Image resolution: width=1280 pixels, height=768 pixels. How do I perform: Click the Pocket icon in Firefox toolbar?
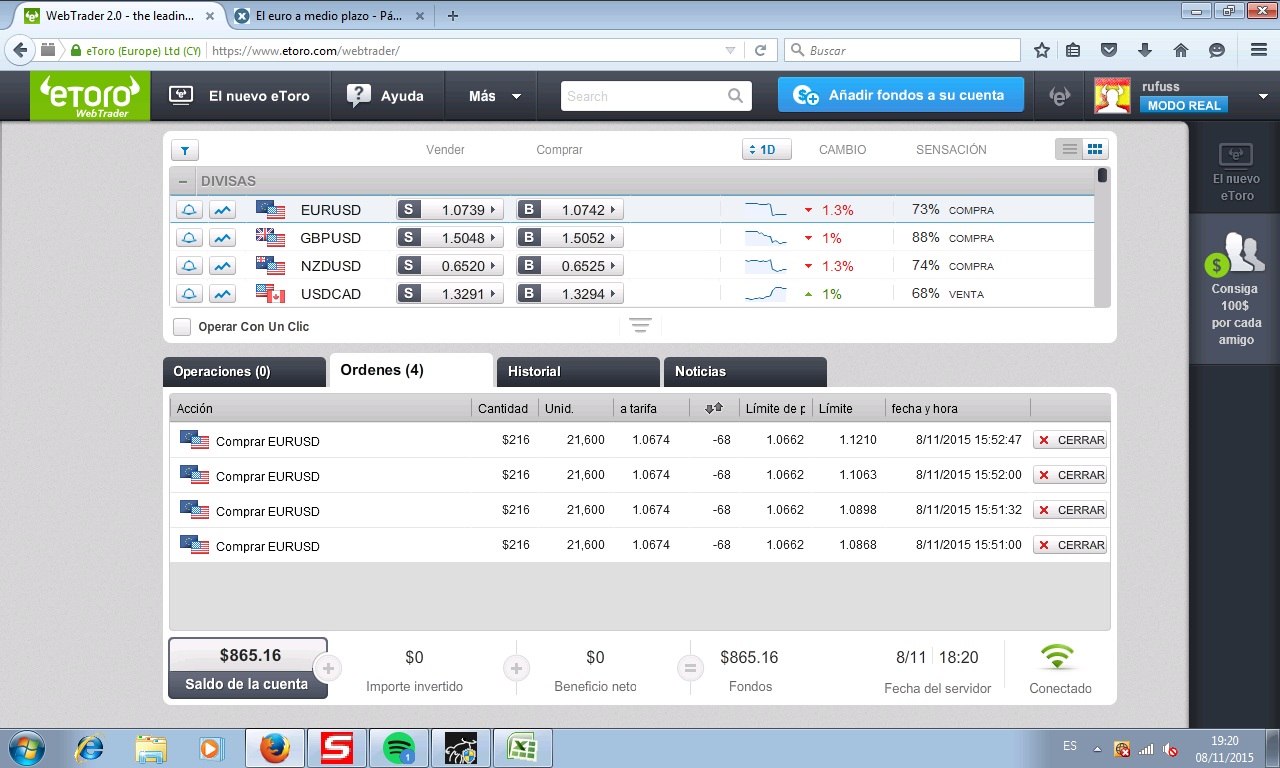pyautogui.click(x=1109, y=50)
